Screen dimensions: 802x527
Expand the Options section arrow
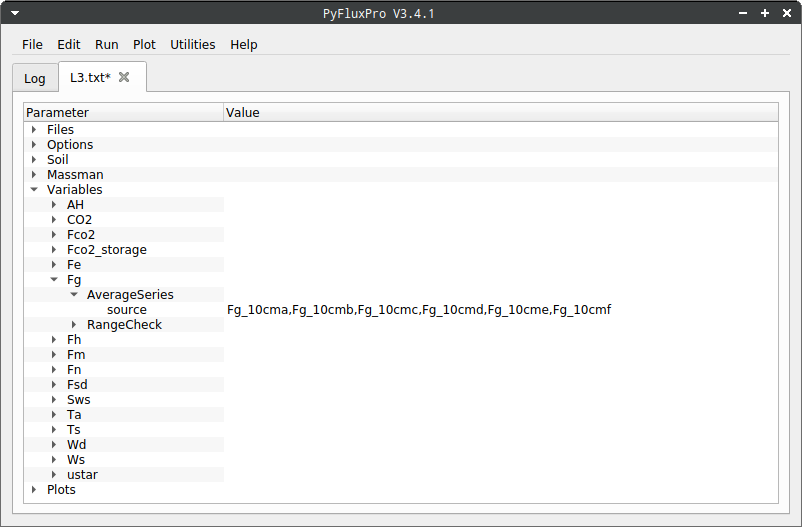tap(34, 144)
